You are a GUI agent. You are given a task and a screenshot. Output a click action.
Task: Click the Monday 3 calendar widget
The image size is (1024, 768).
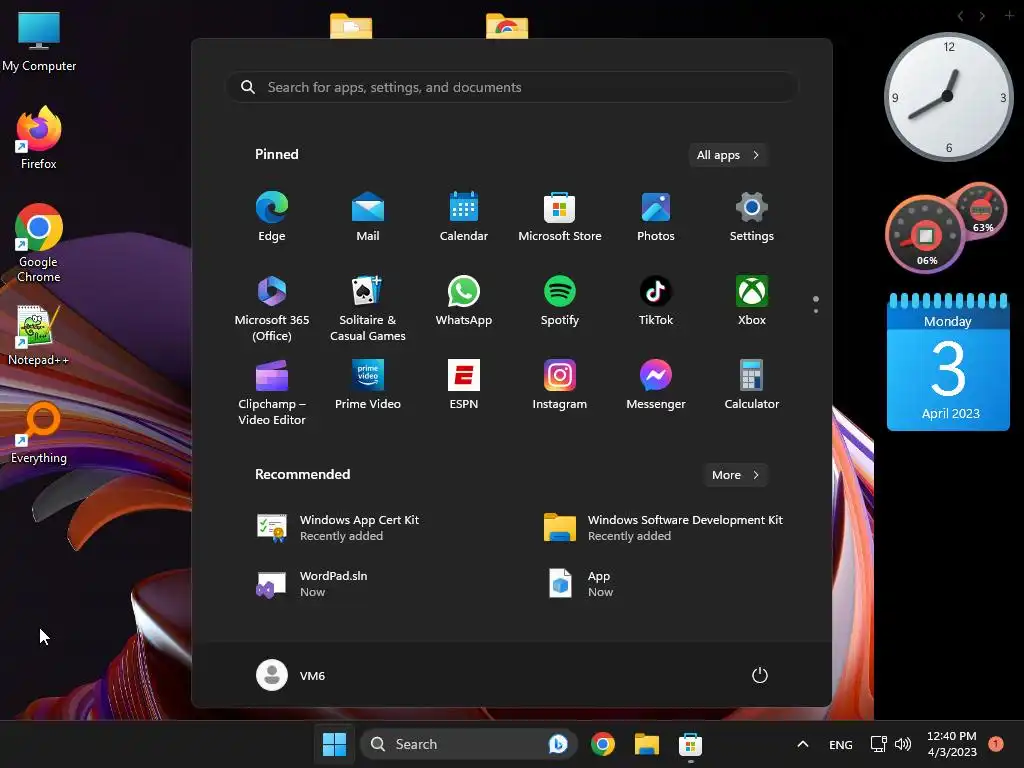pos(948,362)
